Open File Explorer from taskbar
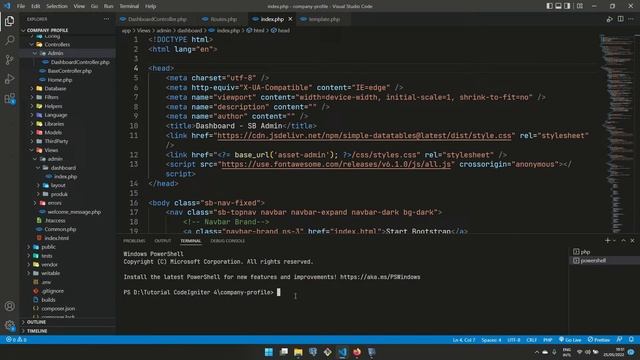This screenshot has height=360, width=640. click(298, 352)
